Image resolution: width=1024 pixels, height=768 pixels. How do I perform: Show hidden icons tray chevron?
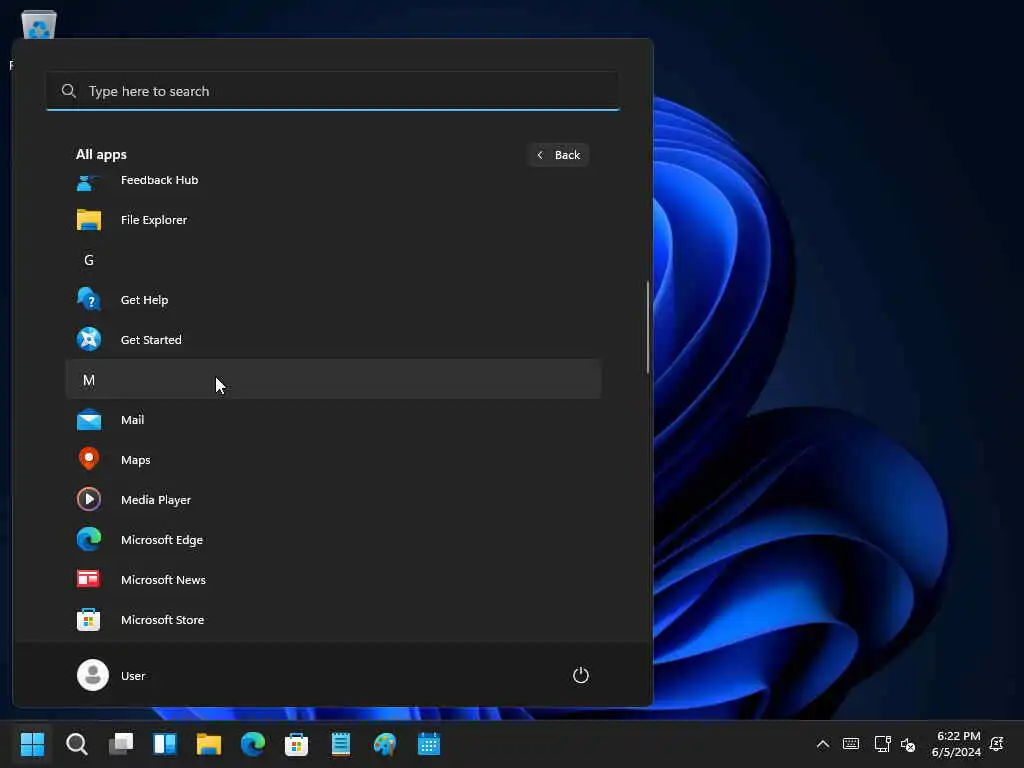[823, 744]
